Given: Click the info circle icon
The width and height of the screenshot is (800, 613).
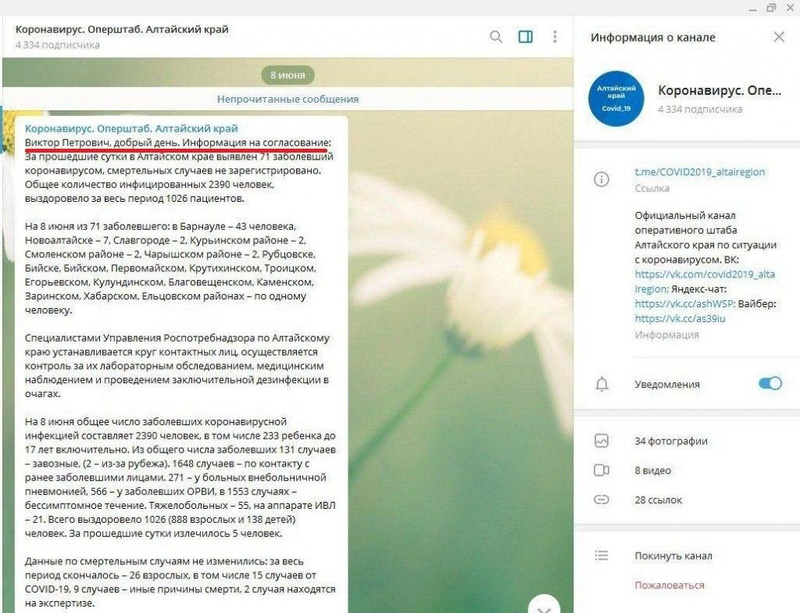Looking at the screenshot, I should (602, 179).
